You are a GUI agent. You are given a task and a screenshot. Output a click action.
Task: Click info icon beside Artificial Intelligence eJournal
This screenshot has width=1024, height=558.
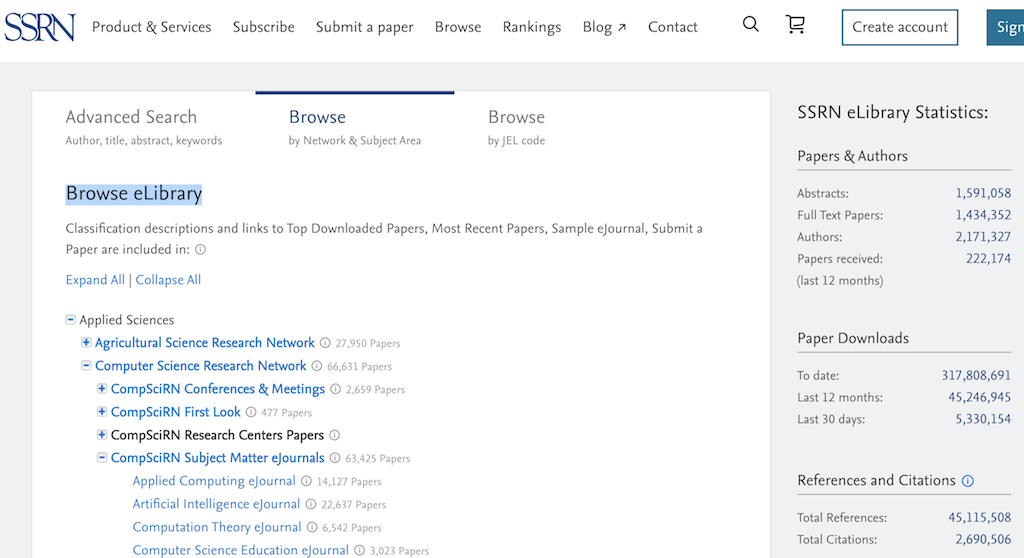tap(311, 504)
